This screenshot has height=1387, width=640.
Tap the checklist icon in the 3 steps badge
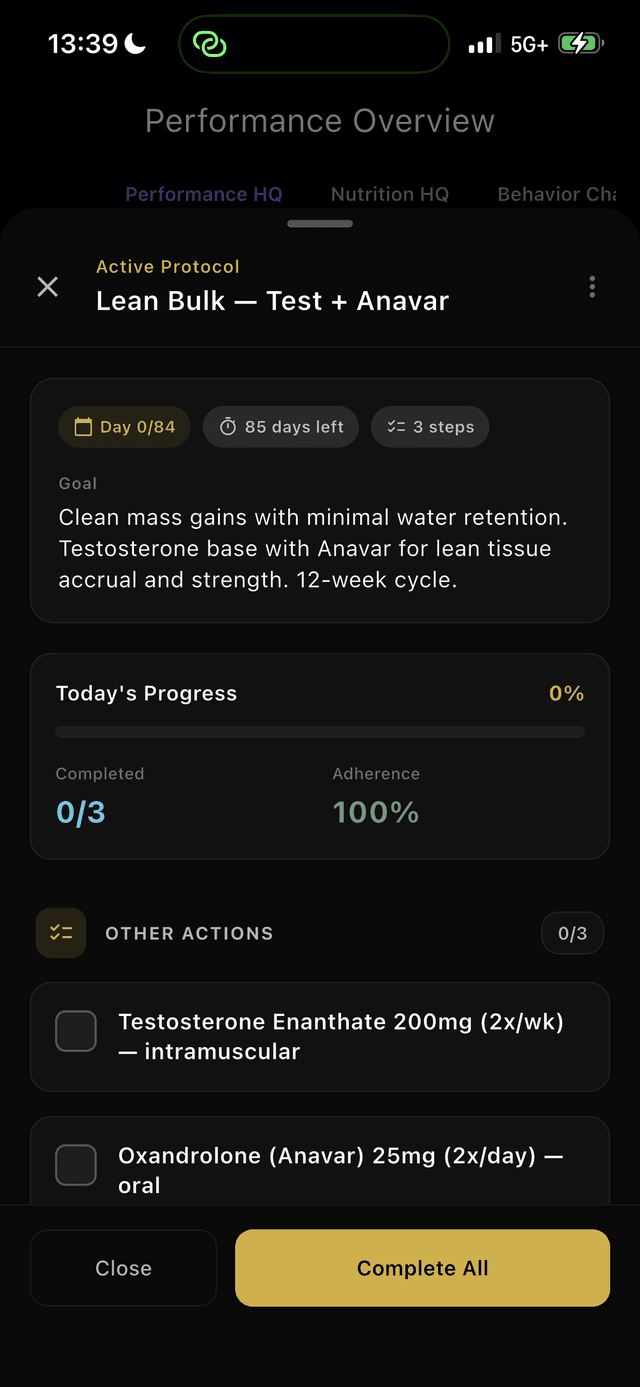pos(395,426)
